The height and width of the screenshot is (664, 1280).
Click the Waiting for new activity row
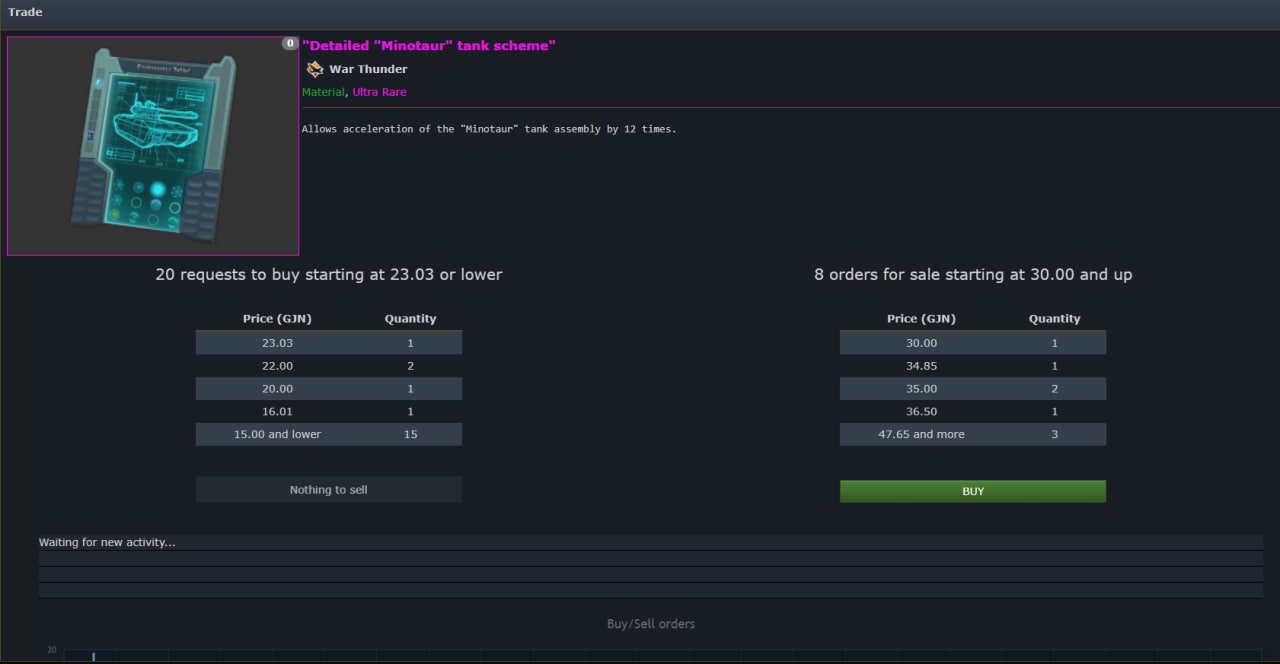click(x=651, y=542)
